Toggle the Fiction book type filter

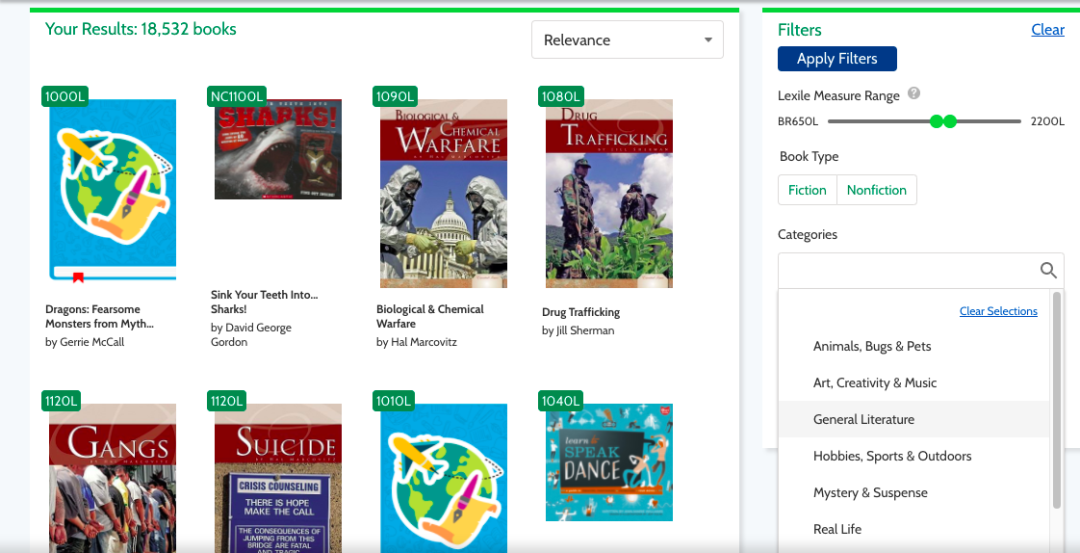coord(807,190)
